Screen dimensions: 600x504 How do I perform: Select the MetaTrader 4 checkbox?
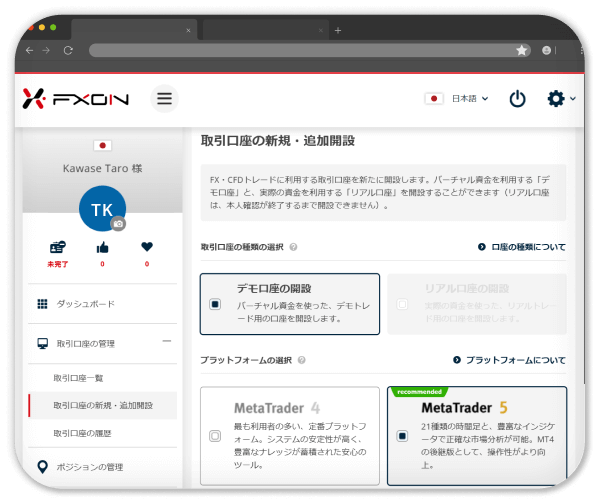(x=215, y=436)
